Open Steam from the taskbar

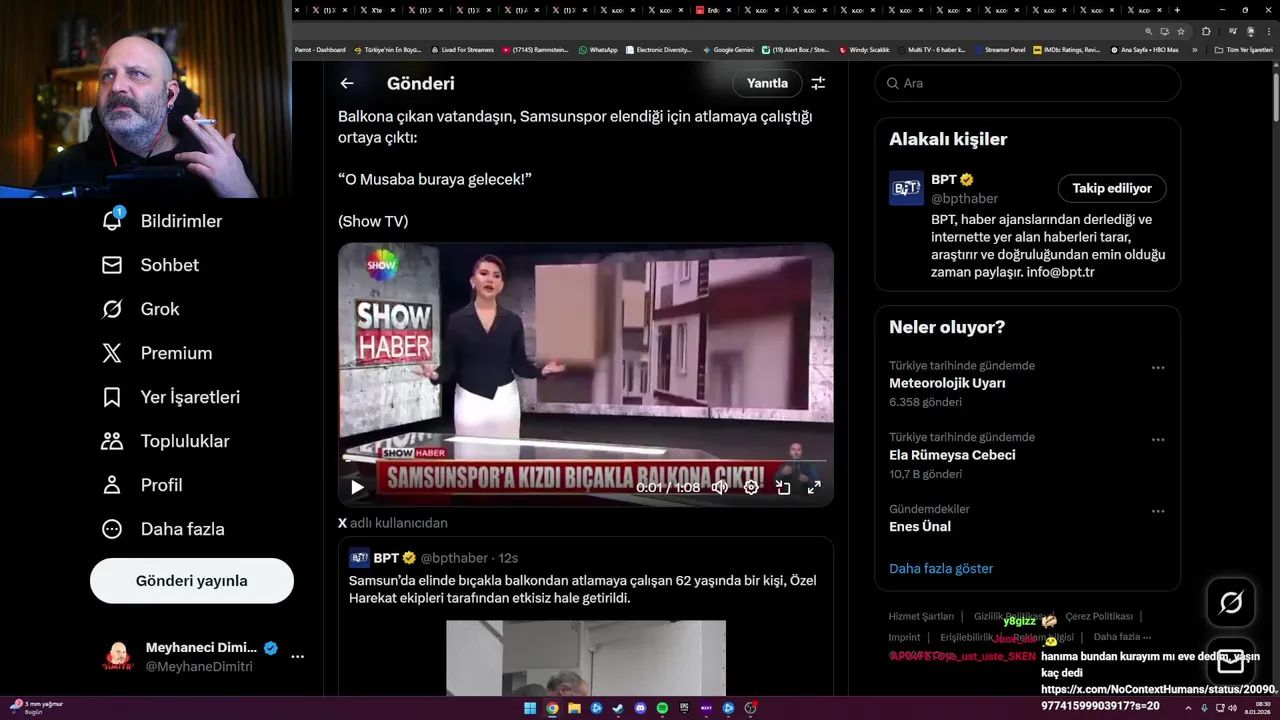point(618,708)
